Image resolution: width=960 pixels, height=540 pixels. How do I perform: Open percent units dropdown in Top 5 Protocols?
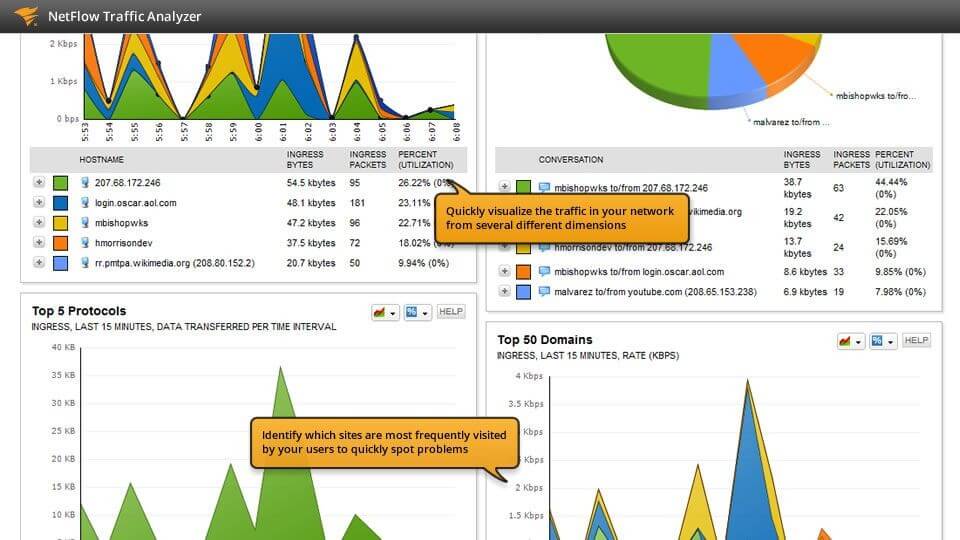click(x=417, y=312)
